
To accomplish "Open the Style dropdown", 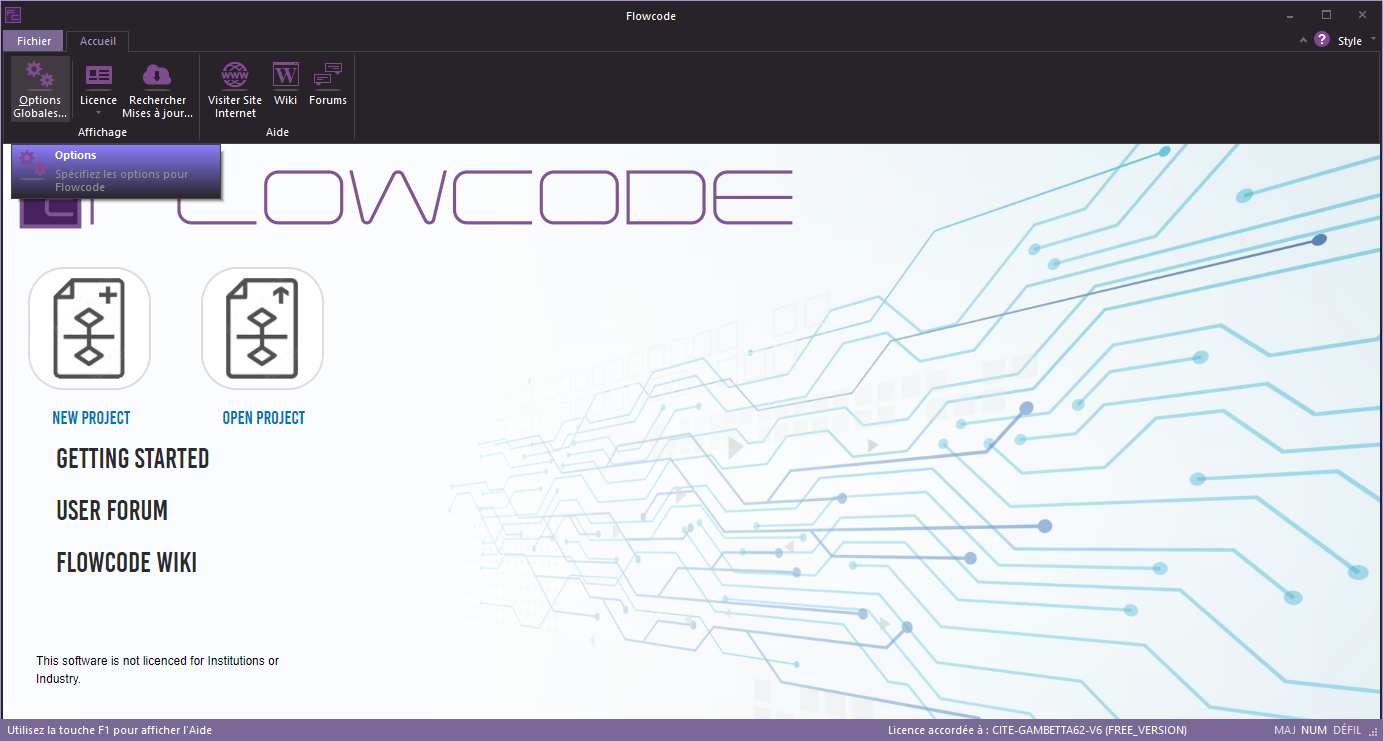I will click(1356, 41).
